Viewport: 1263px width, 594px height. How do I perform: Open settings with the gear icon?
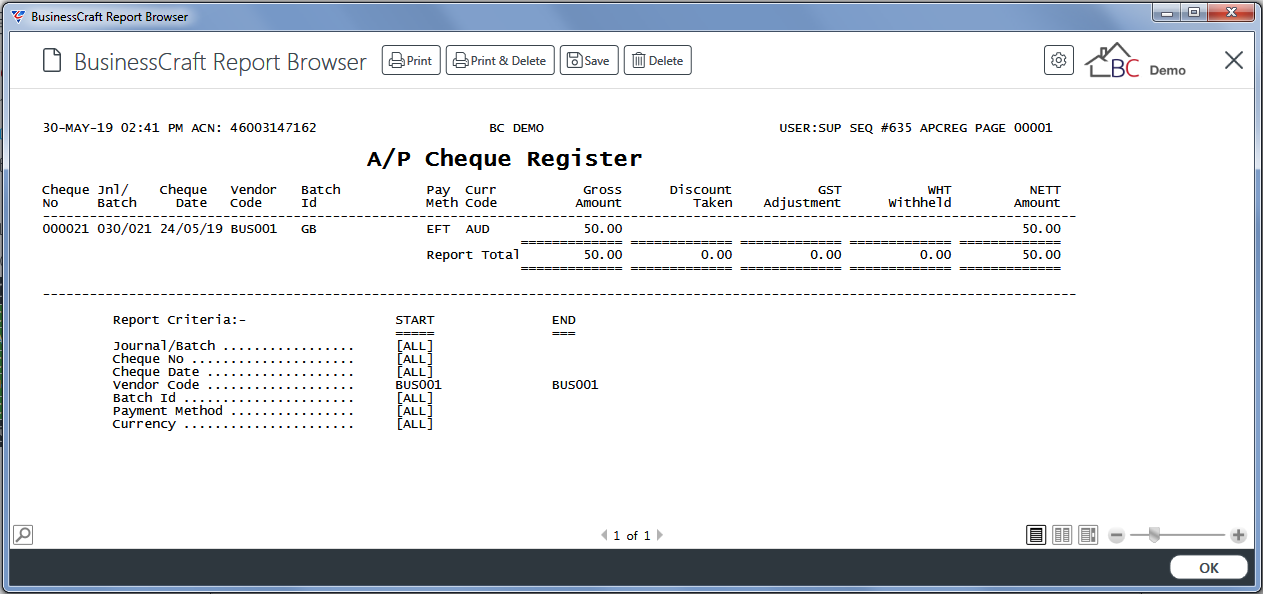click(1059, 60)
